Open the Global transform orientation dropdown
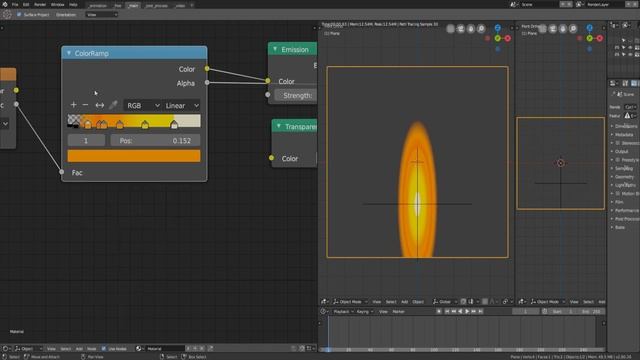The image size is (640, 360). pos(445,302)
